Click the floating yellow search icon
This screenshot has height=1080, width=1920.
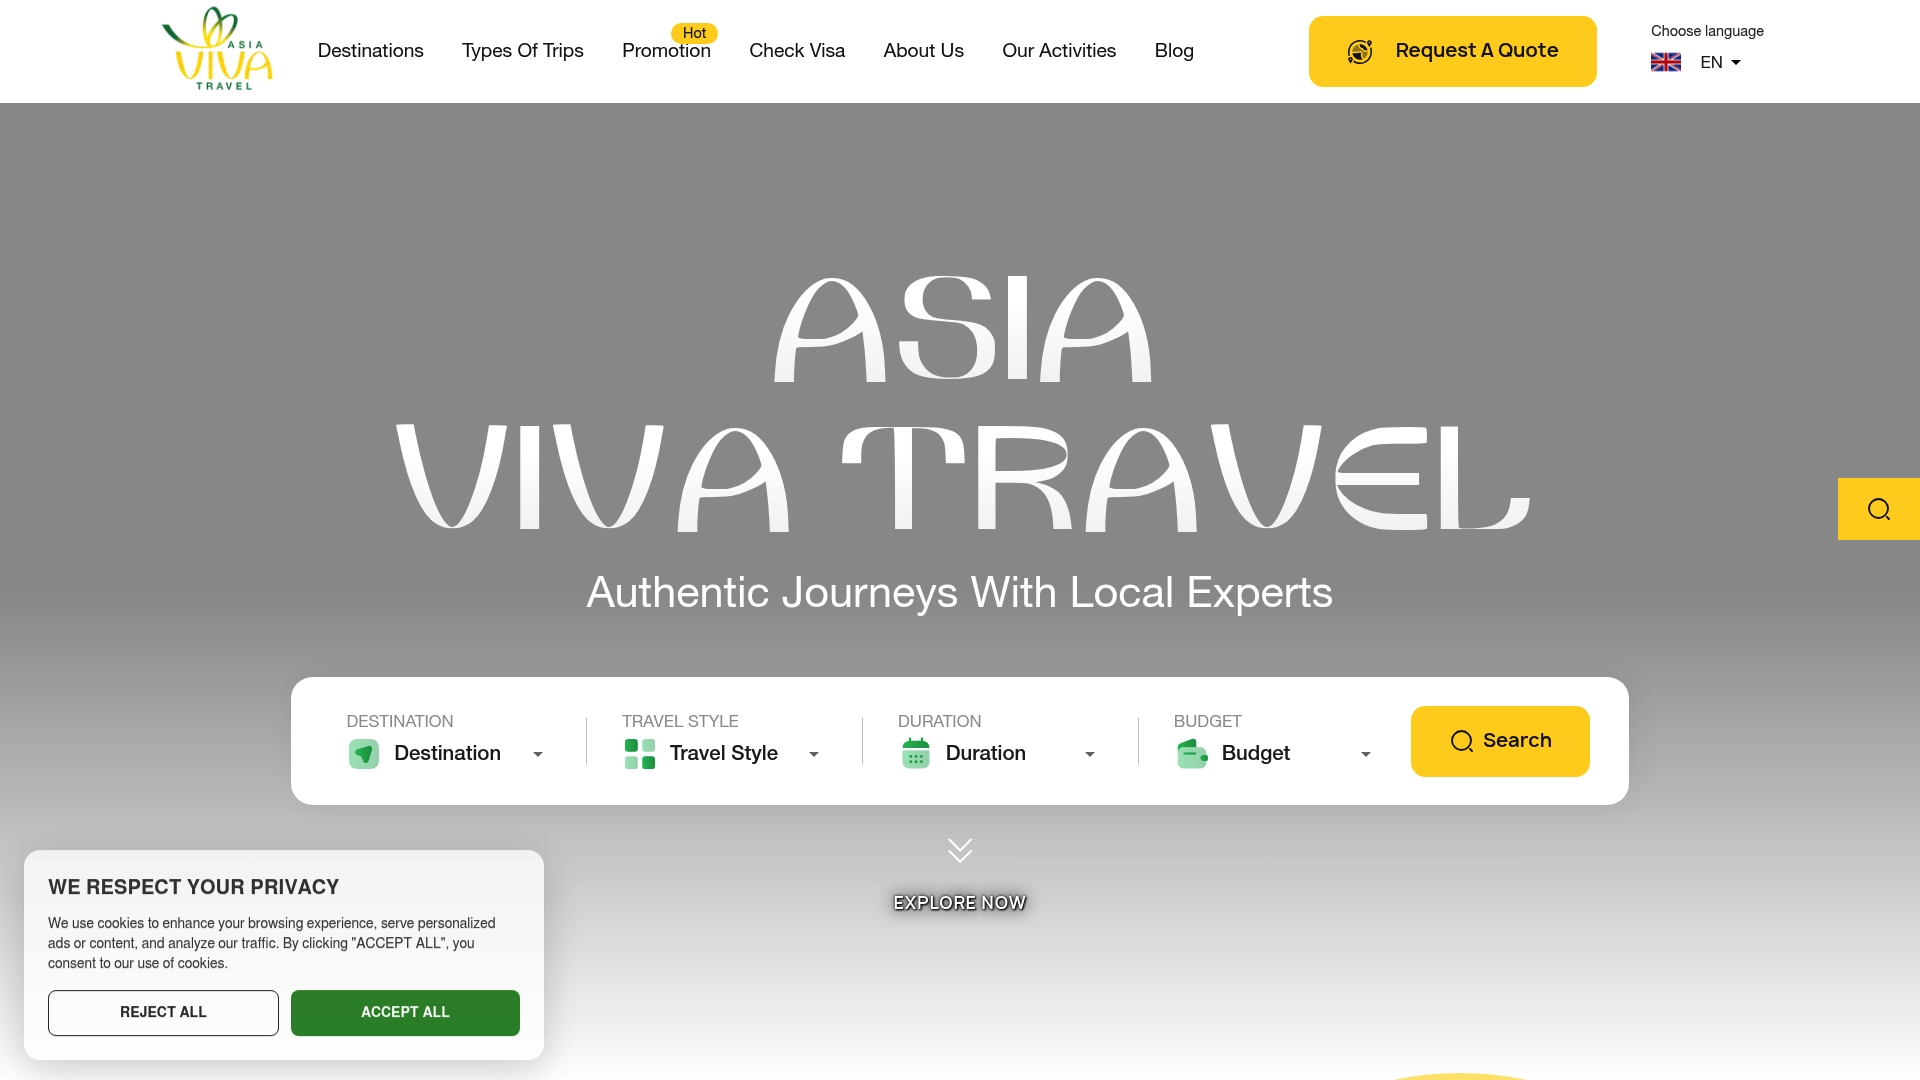click(1879, 509)
